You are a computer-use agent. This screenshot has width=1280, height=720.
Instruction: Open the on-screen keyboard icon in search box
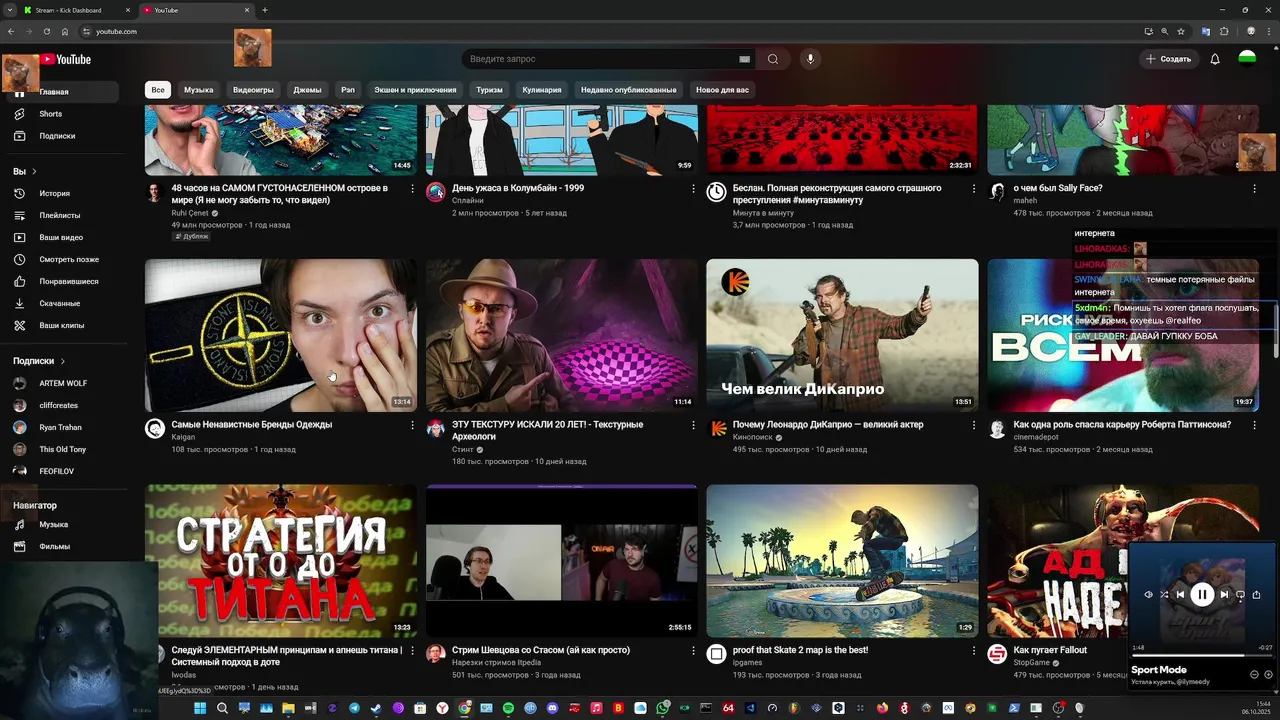click(x=744, y=59)
